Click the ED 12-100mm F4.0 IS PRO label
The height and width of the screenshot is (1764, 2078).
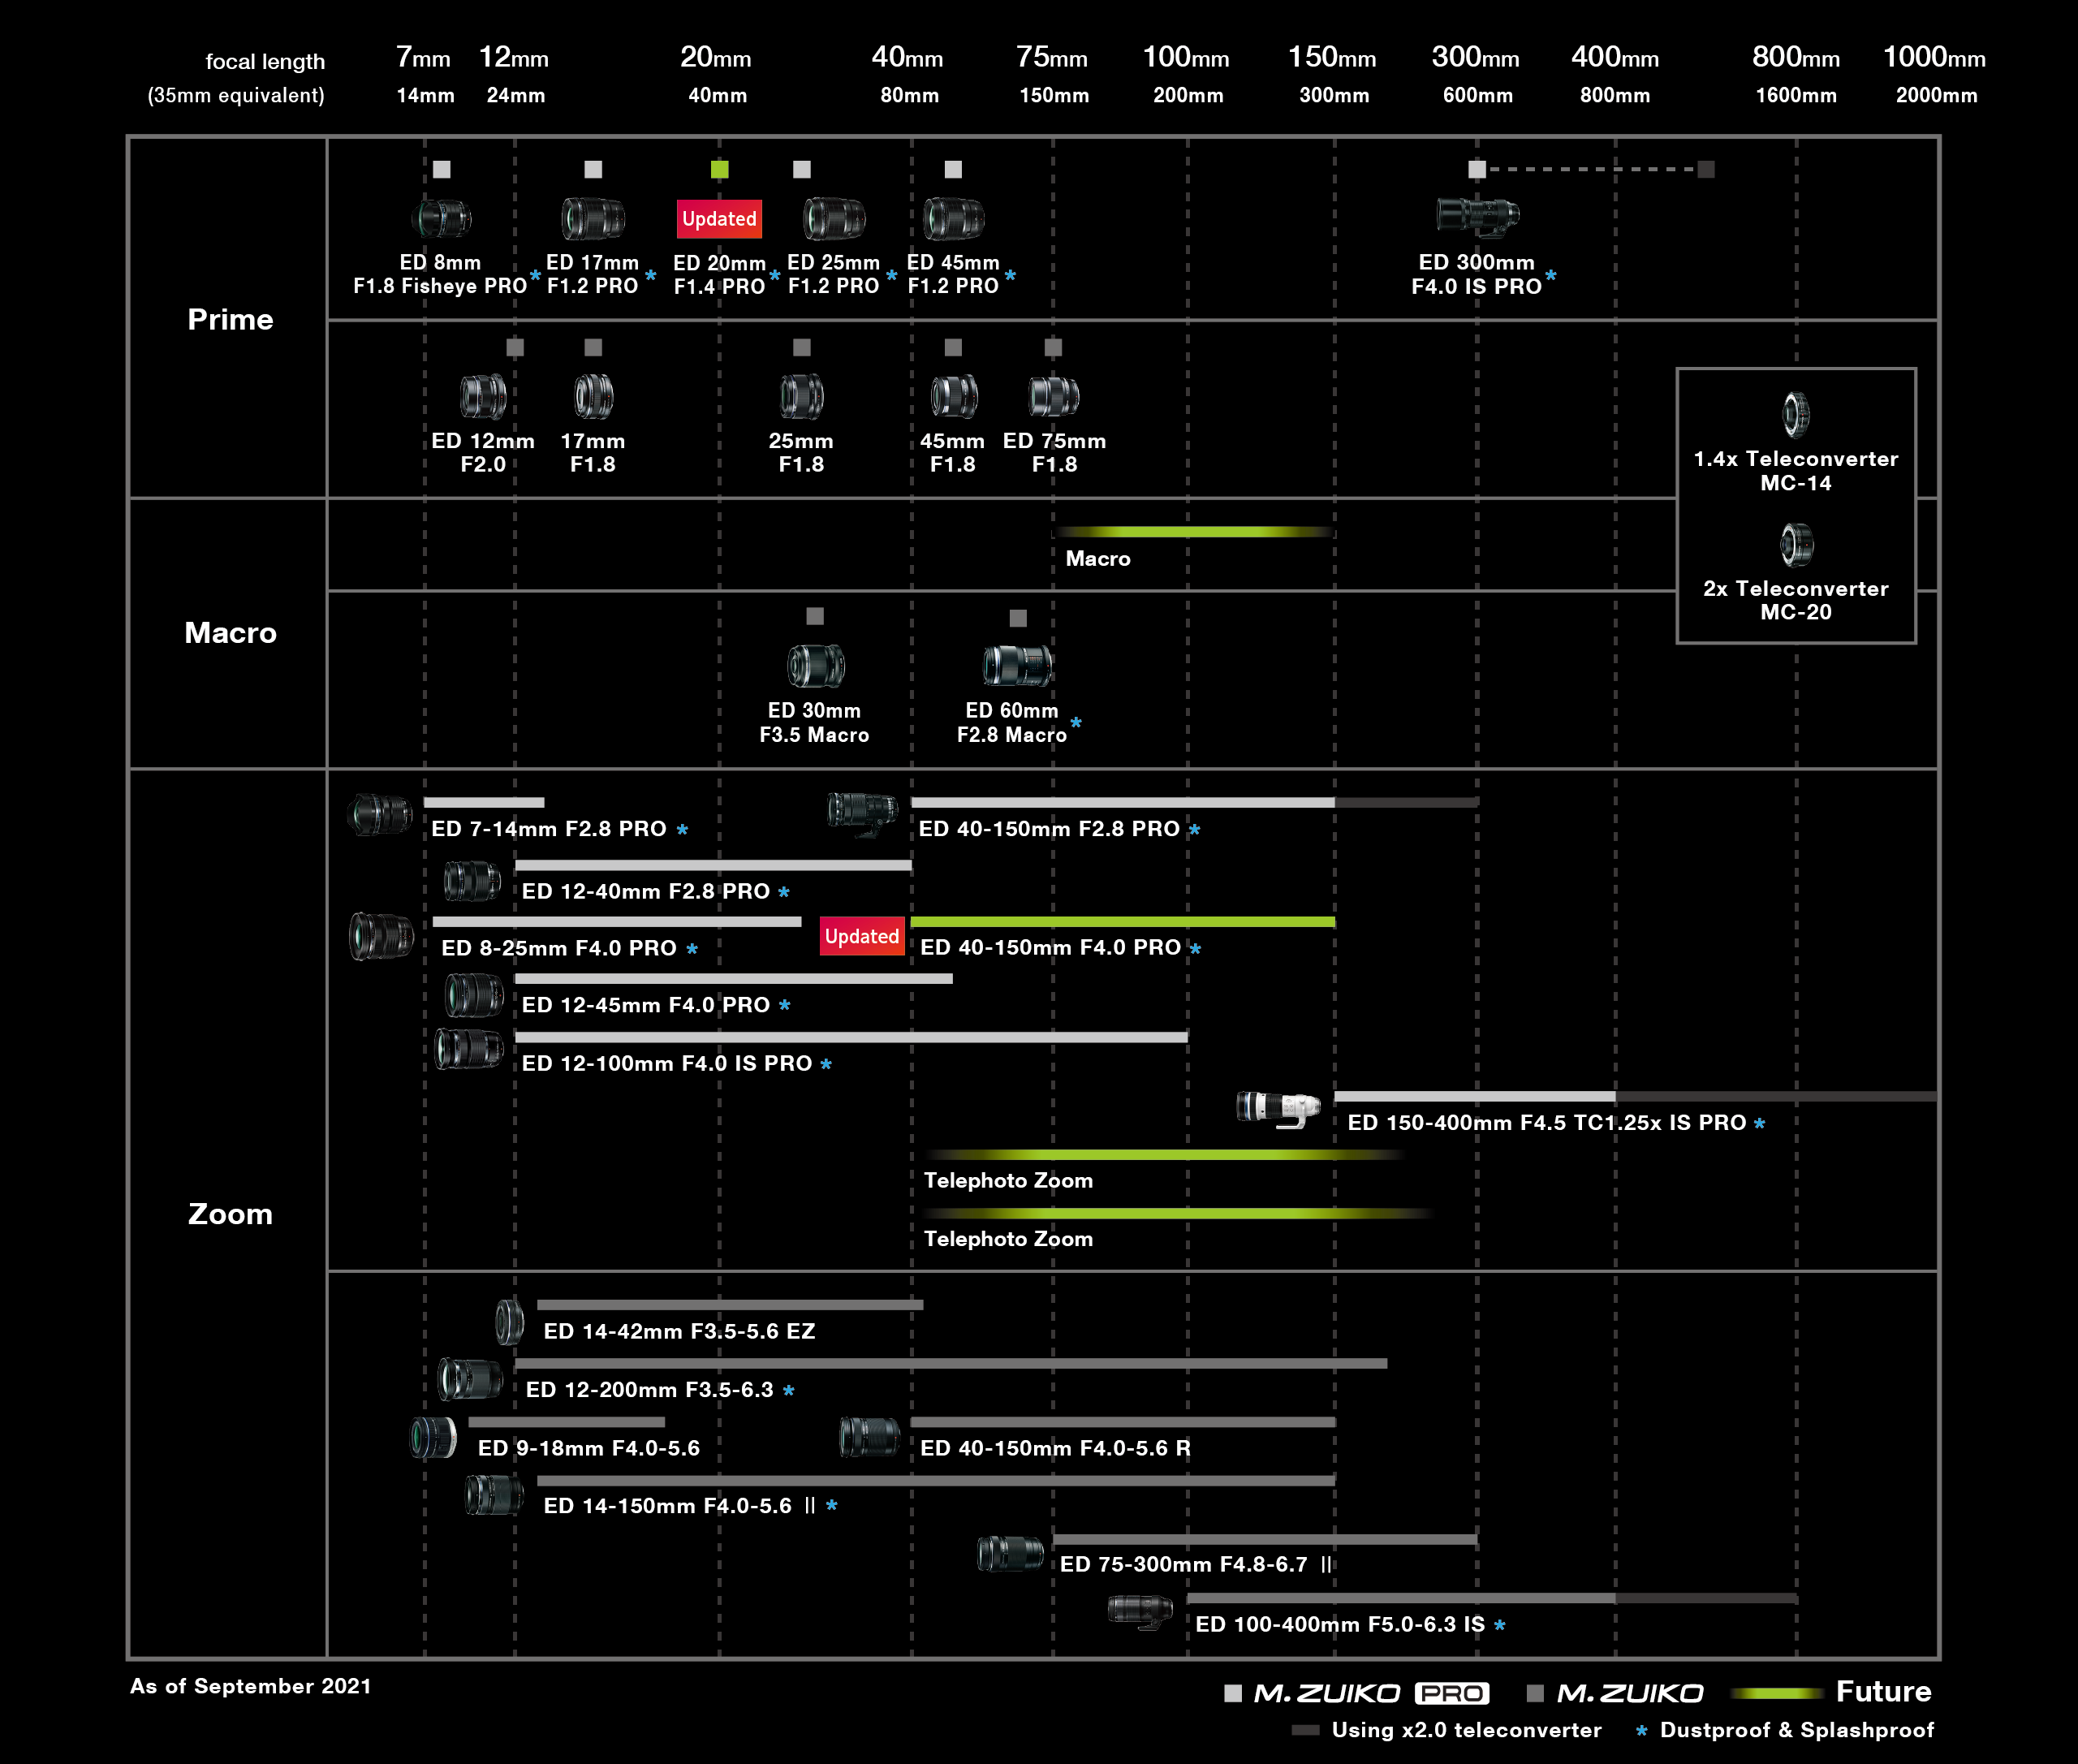click(666, 1063)
